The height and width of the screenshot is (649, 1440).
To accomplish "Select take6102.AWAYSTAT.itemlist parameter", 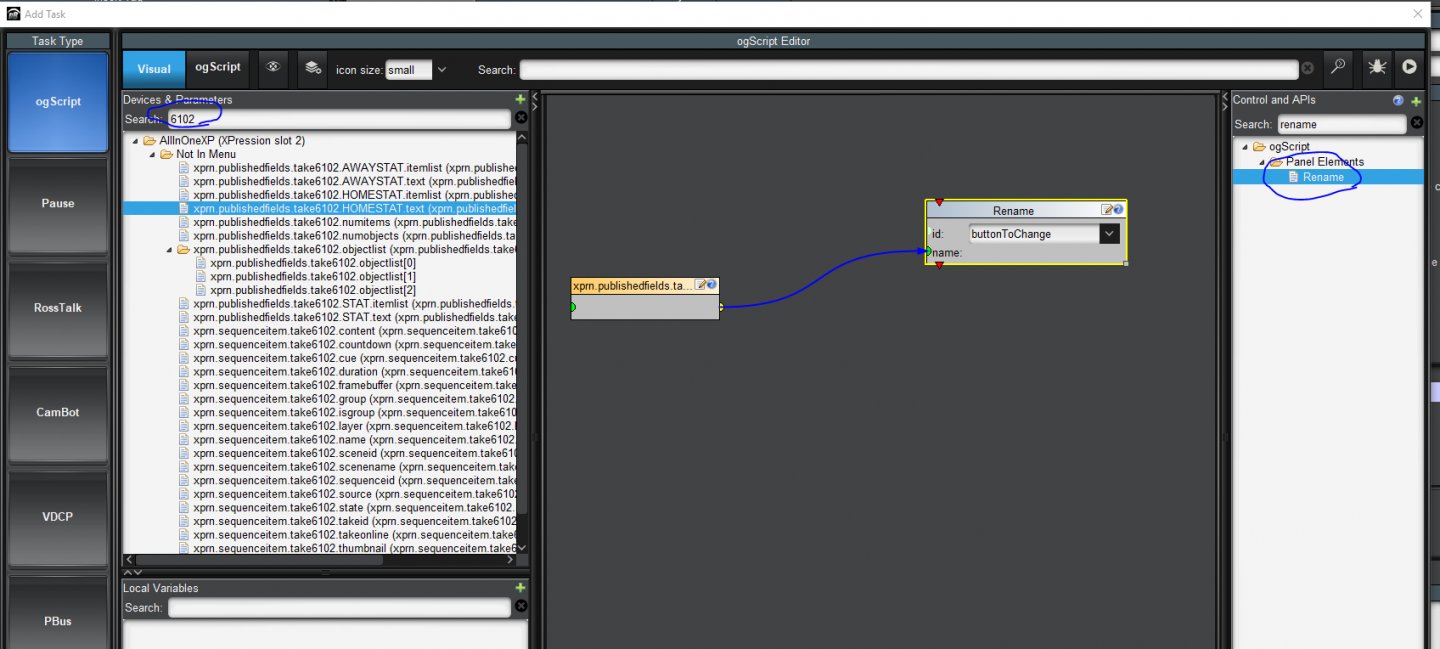I will [x=347, y=168].
